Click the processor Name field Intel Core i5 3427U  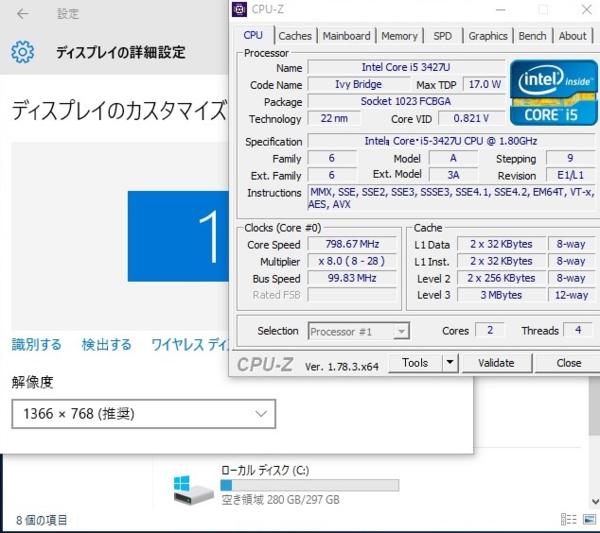point(406,67)
